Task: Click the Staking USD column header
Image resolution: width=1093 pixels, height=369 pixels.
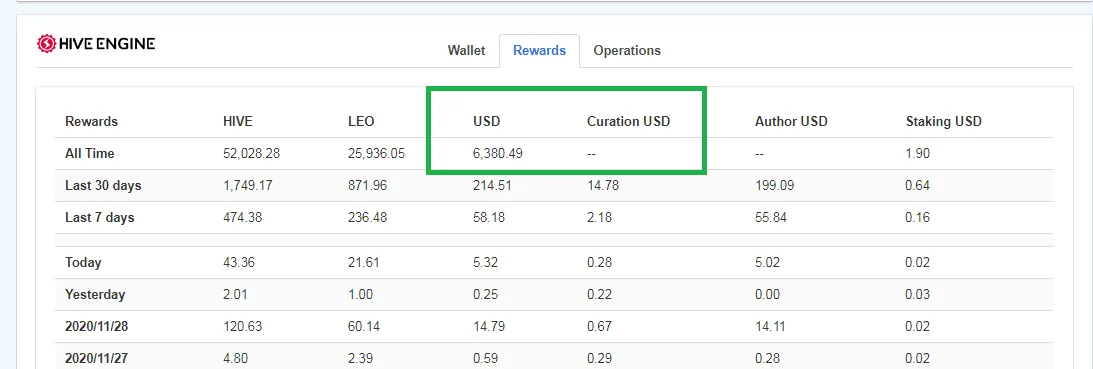Action: pyautogui.click(x=943, y=121)
